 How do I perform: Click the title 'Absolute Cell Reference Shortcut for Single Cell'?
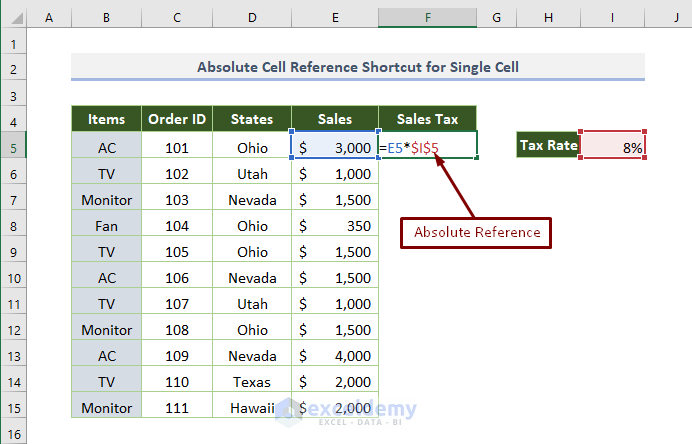(358, 67)
